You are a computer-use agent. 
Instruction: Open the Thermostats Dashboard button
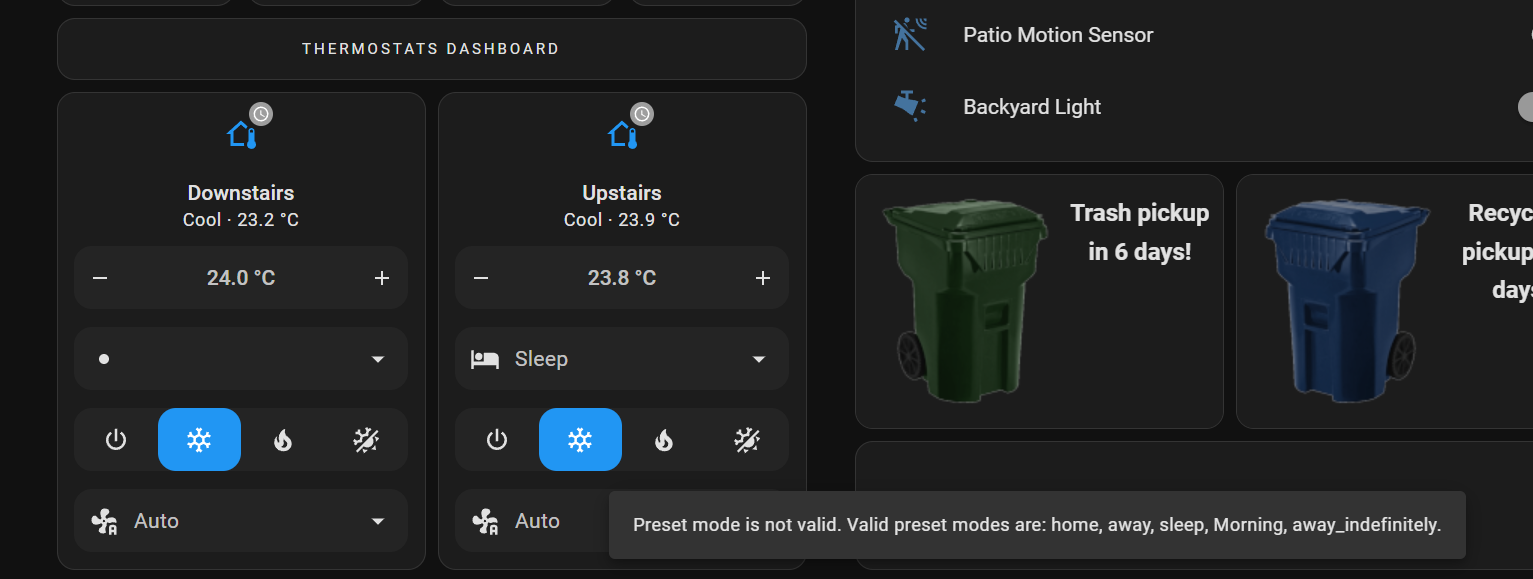pyautogui.click(x=431, y=49)
